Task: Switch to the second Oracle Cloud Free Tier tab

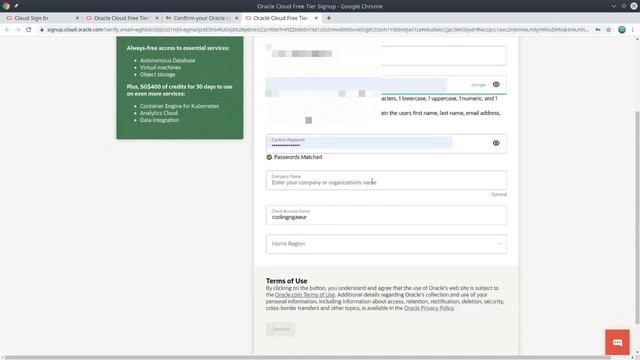Action: 121,18
